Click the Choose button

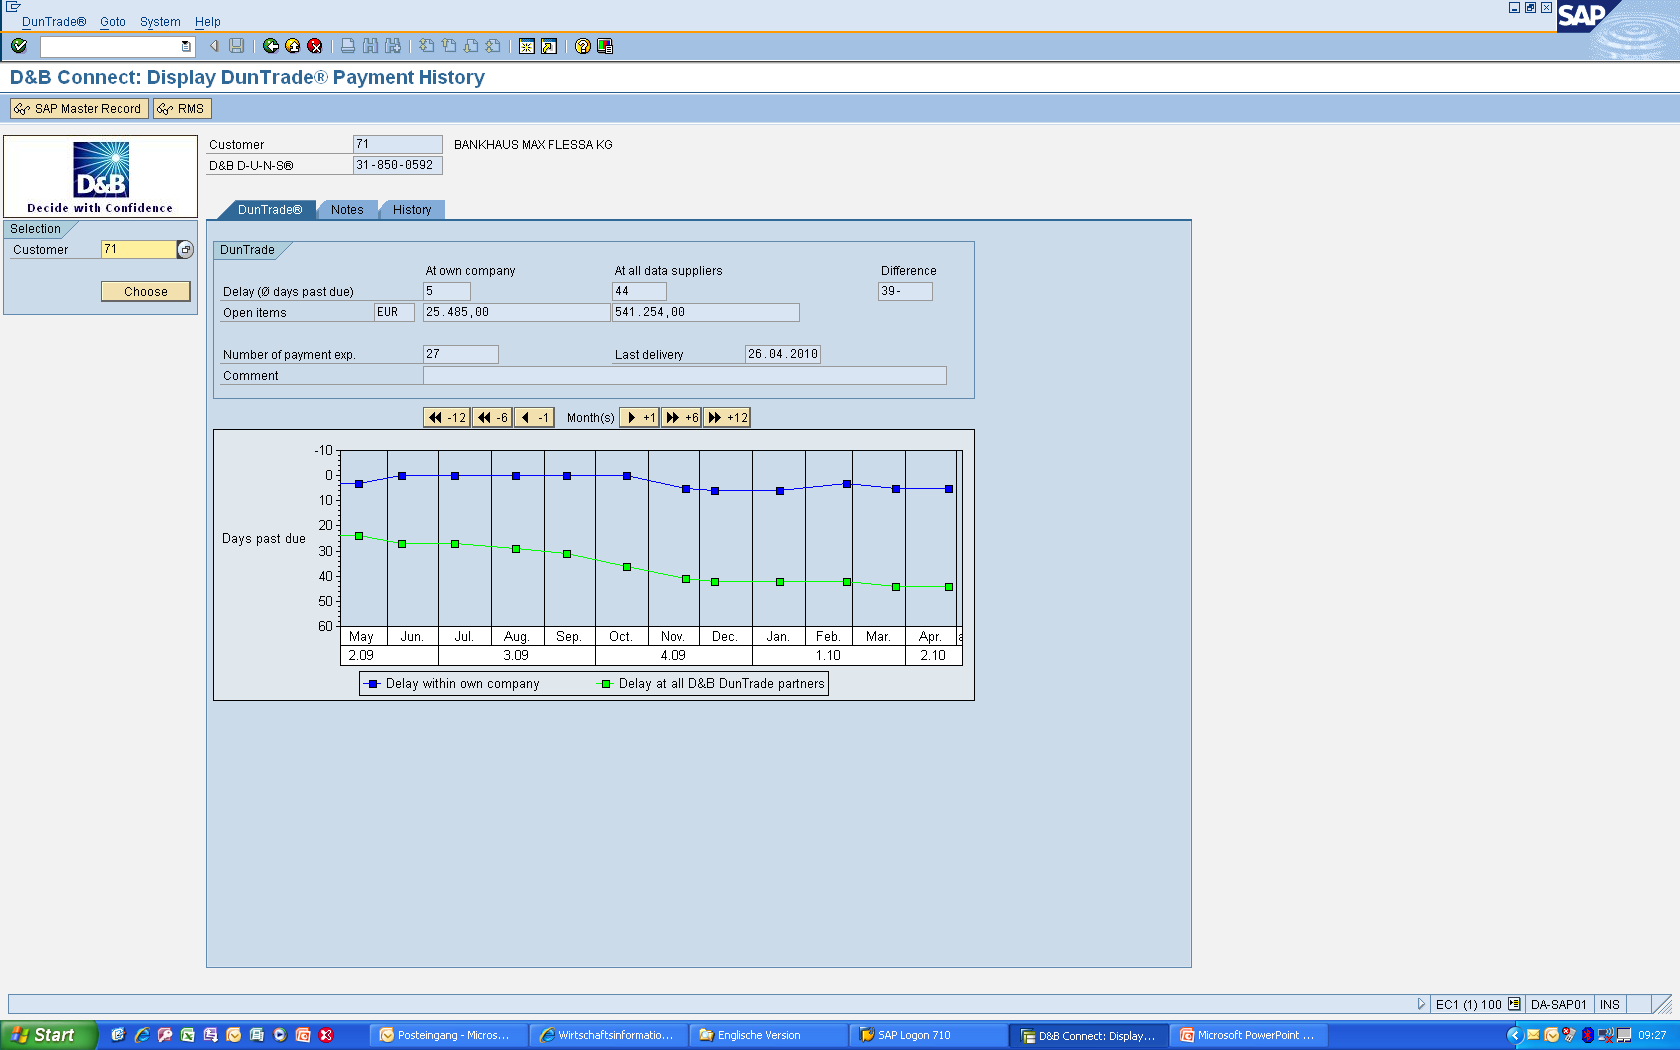tap(146, 291)
